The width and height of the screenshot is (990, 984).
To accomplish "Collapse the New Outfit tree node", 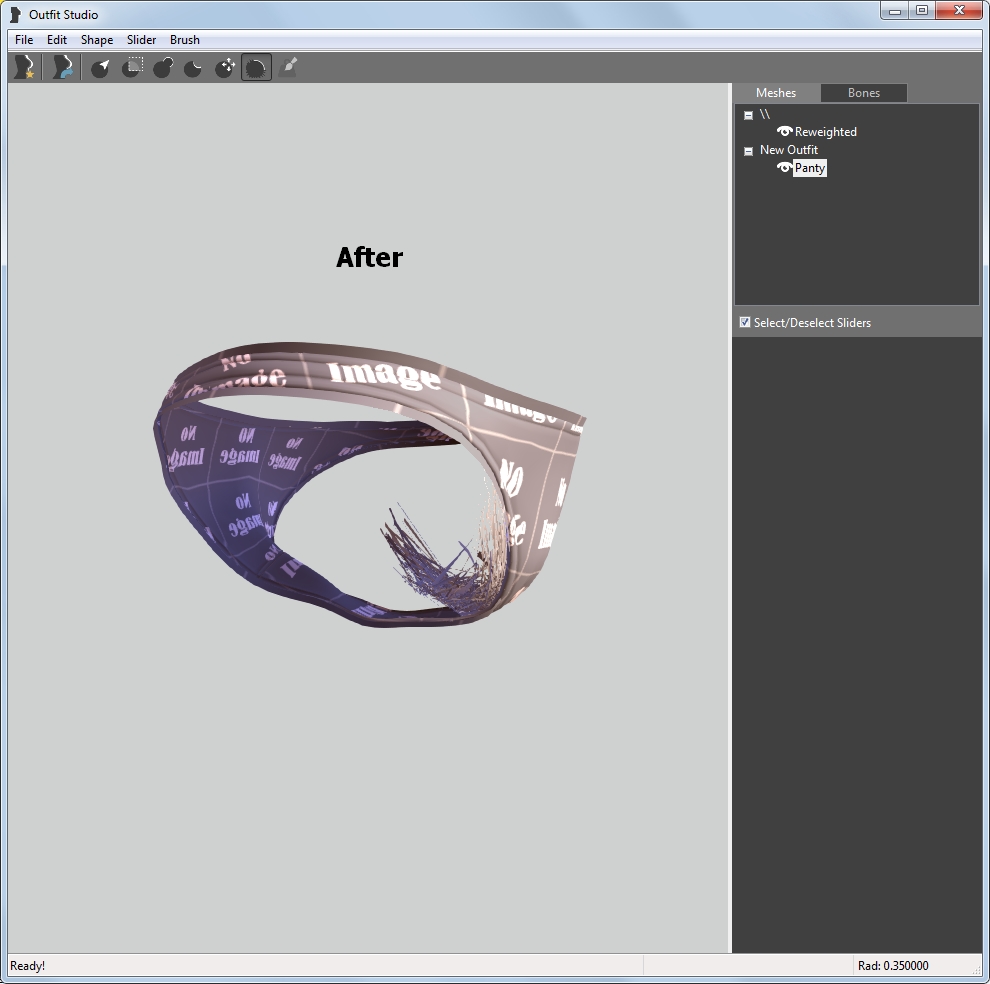I will click(x=748, y=151).
